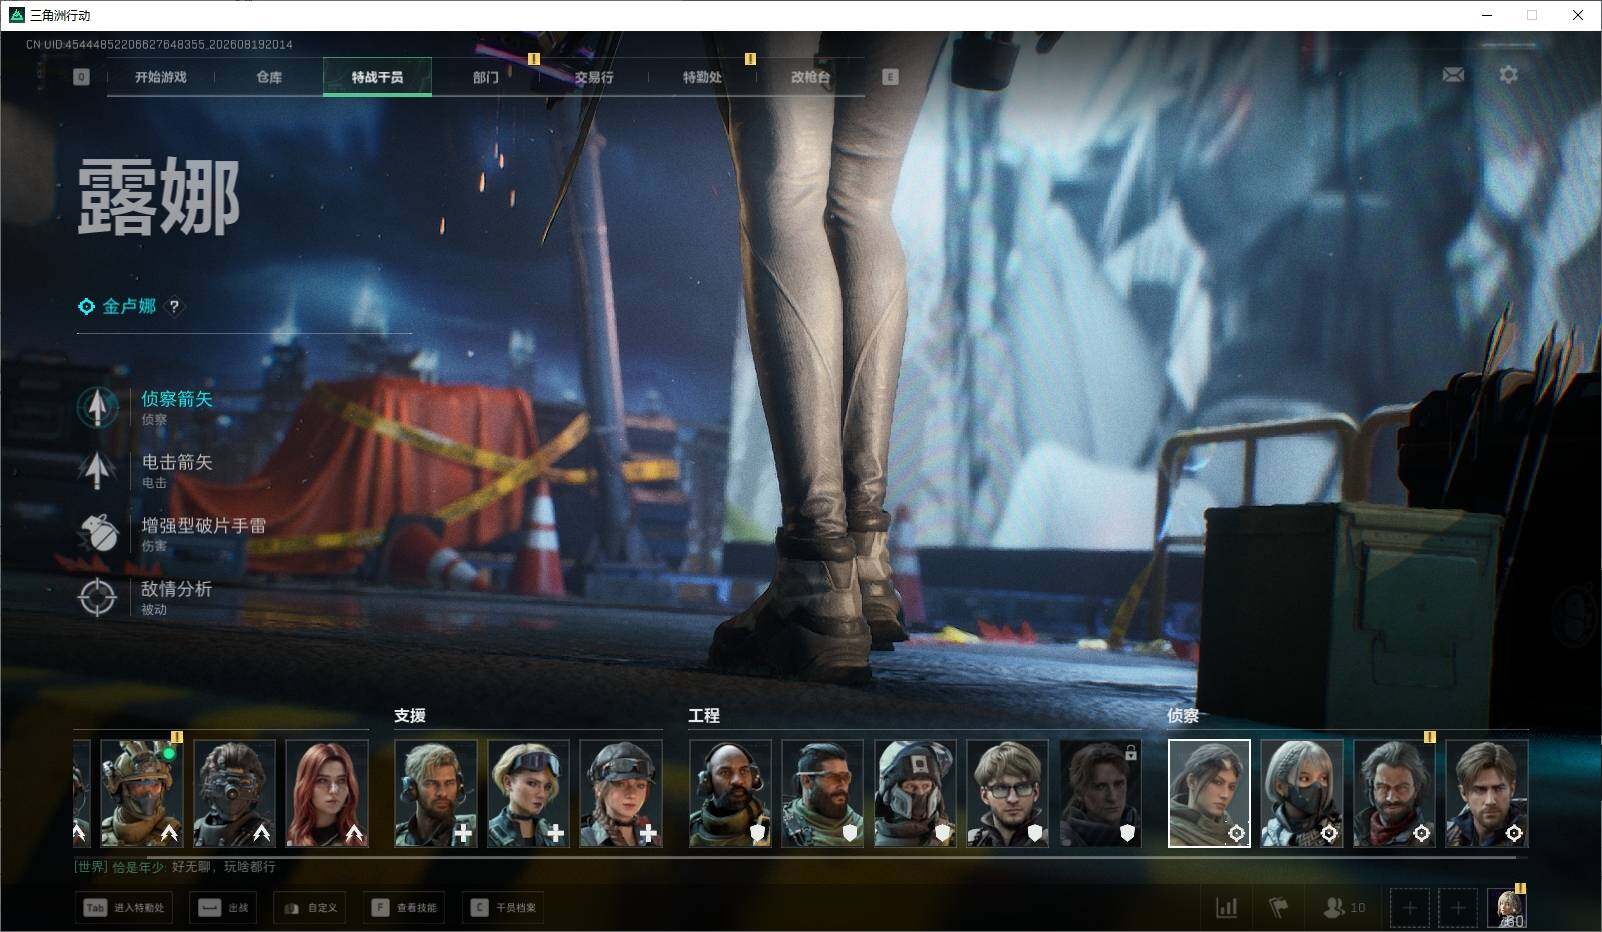1602x932 pixels.
Task: Click the 金卢娜 skin name label
Action: 129,307
